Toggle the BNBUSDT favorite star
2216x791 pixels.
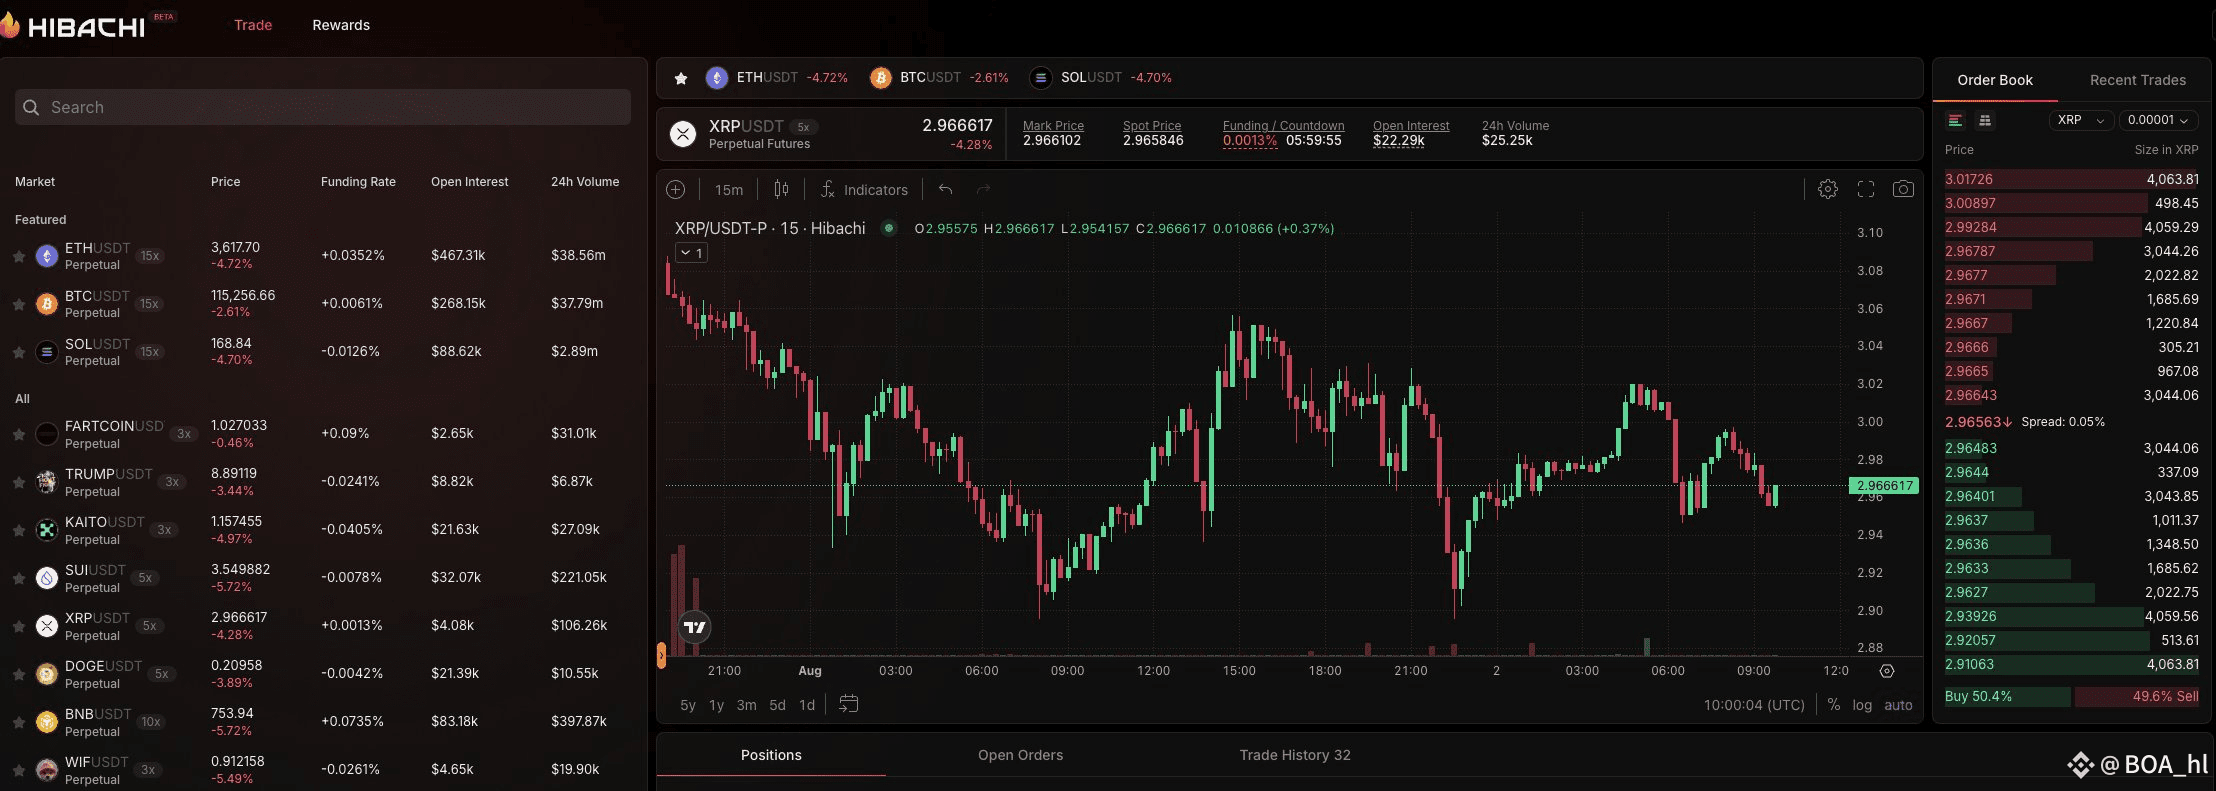[19, 722]
